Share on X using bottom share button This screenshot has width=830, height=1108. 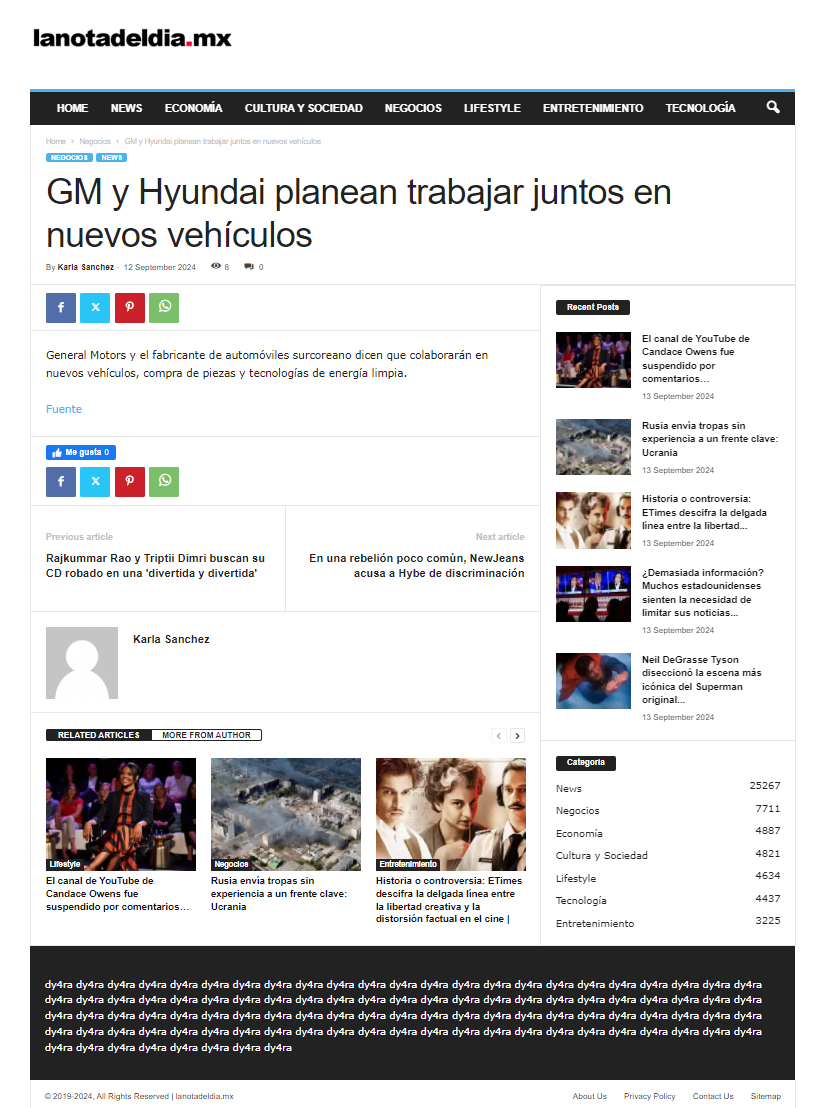tap(95, 481)
